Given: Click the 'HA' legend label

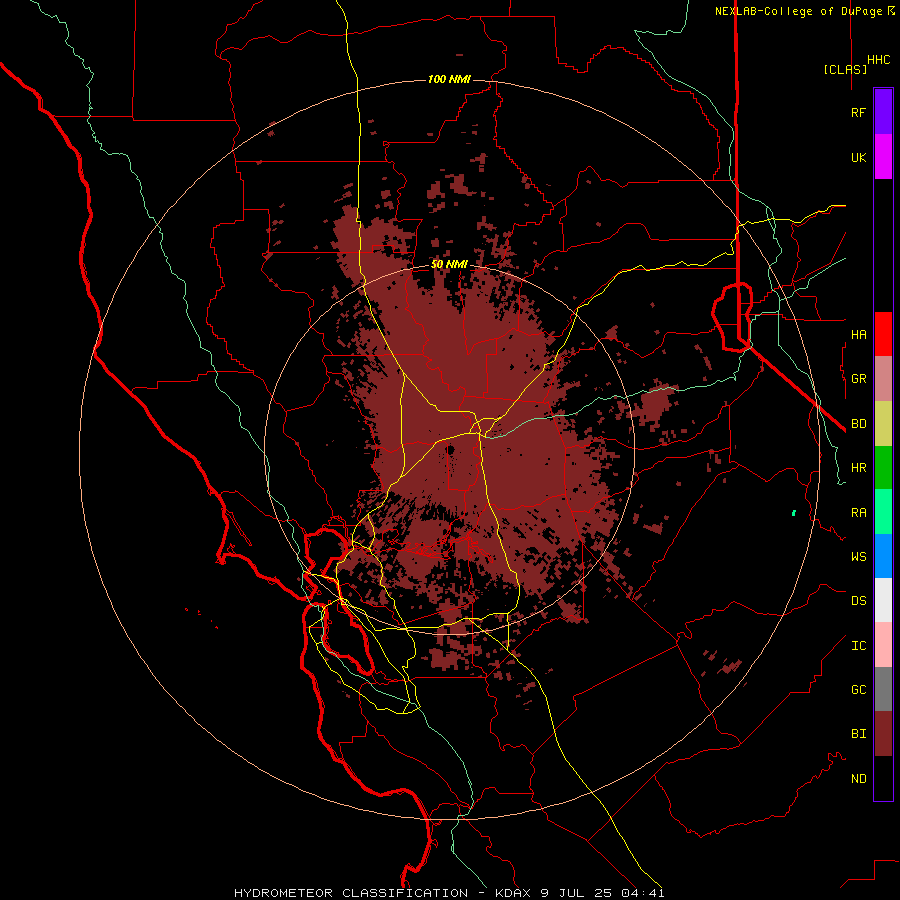Looking at the screenshot, I should (x=858, y=334).
